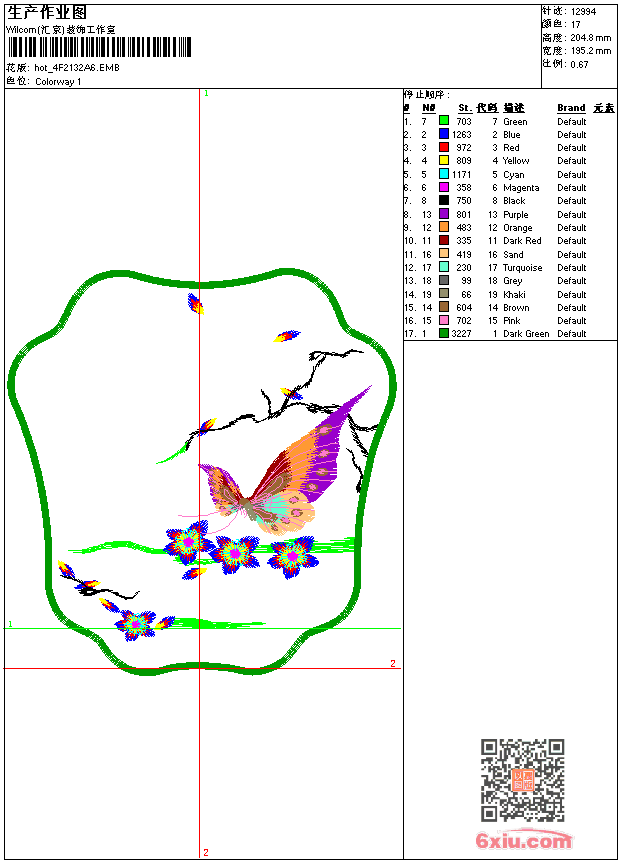Click the 'Dark Red' description text

522,241
